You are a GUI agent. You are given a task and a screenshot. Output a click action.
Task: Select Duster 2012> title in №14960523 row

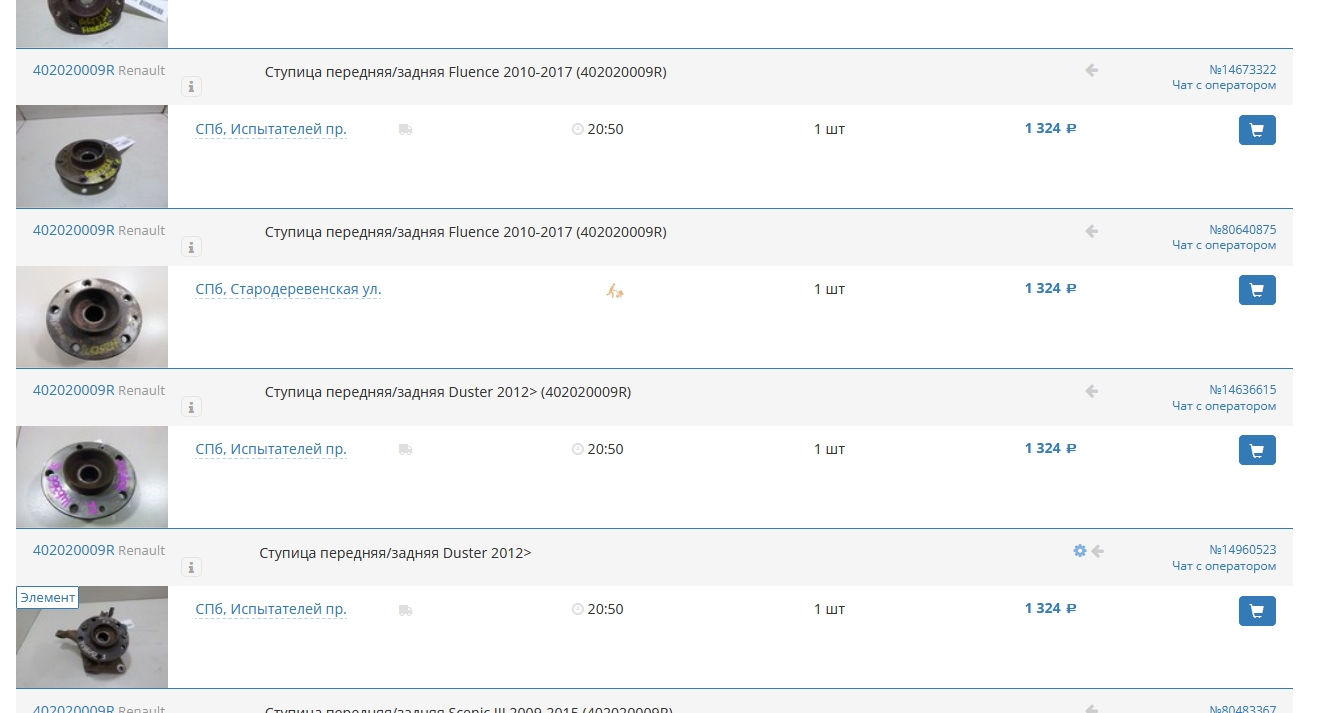tap(395, 552)
